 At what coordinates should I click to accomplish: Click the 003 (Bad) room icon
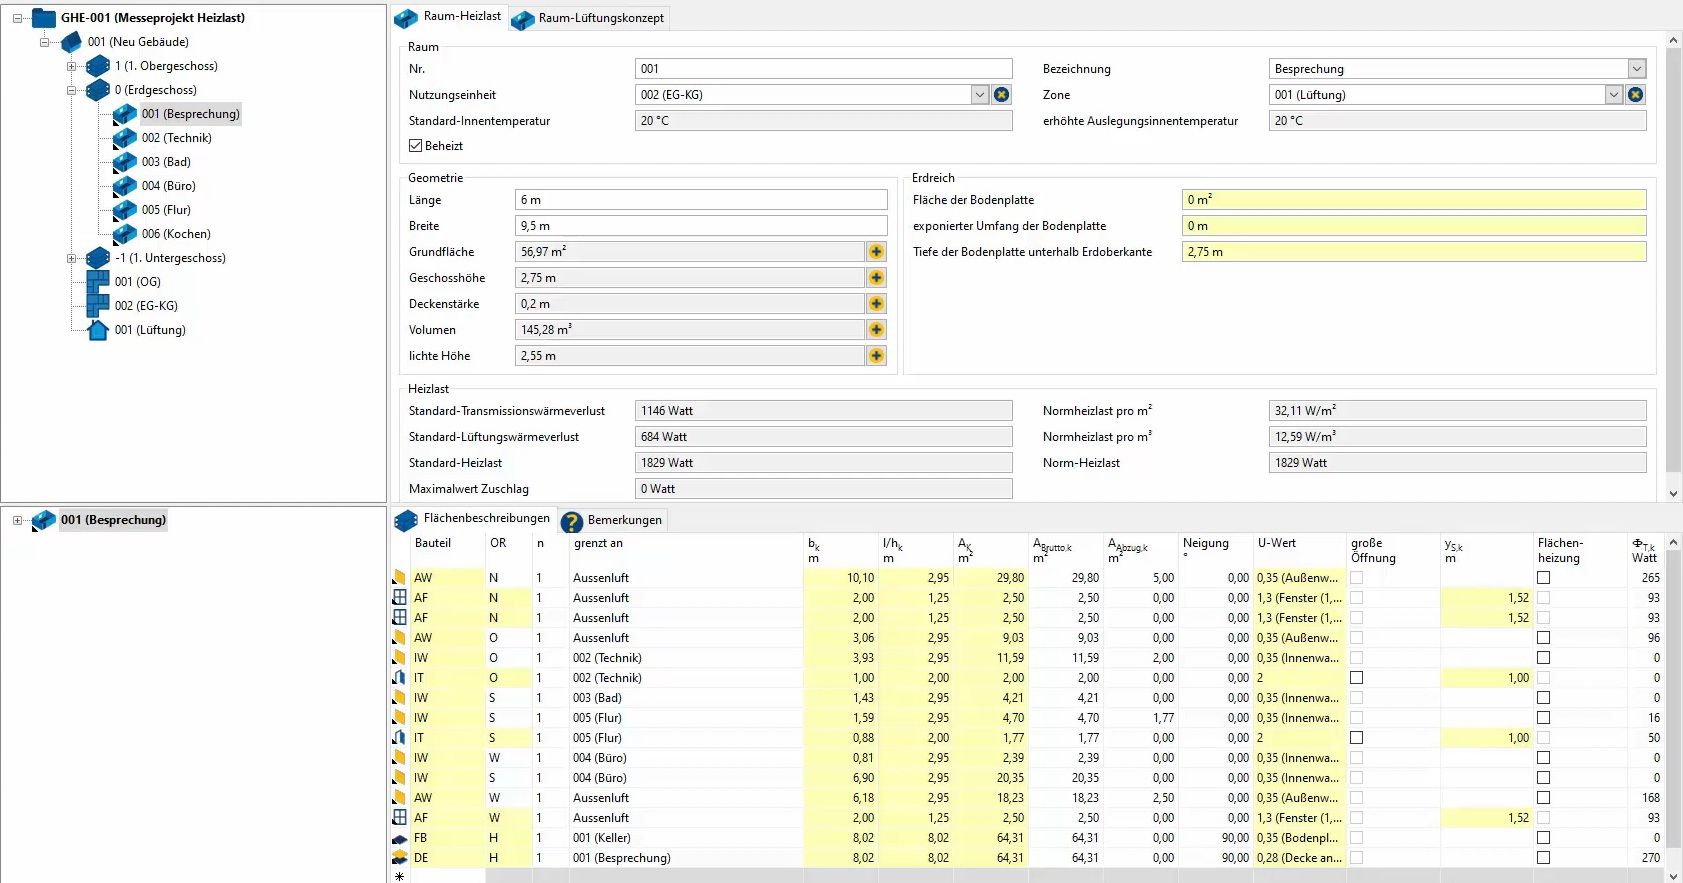click(x=125, y=162)
